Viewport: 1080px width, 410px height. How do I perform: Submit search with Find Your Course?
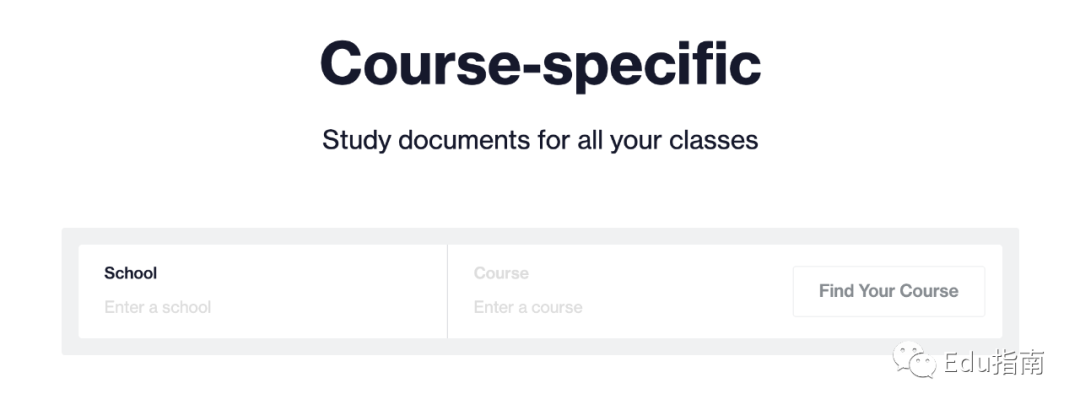(x=889, y=291)
